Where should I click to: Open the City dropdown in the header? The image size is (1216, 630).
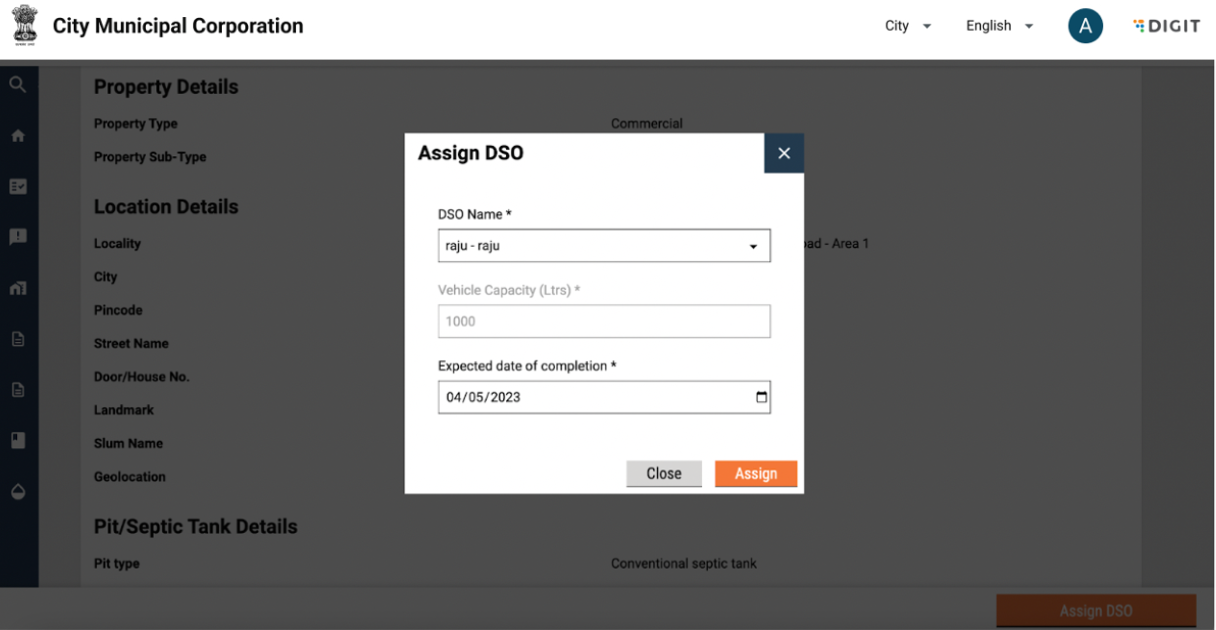(907, 26)
